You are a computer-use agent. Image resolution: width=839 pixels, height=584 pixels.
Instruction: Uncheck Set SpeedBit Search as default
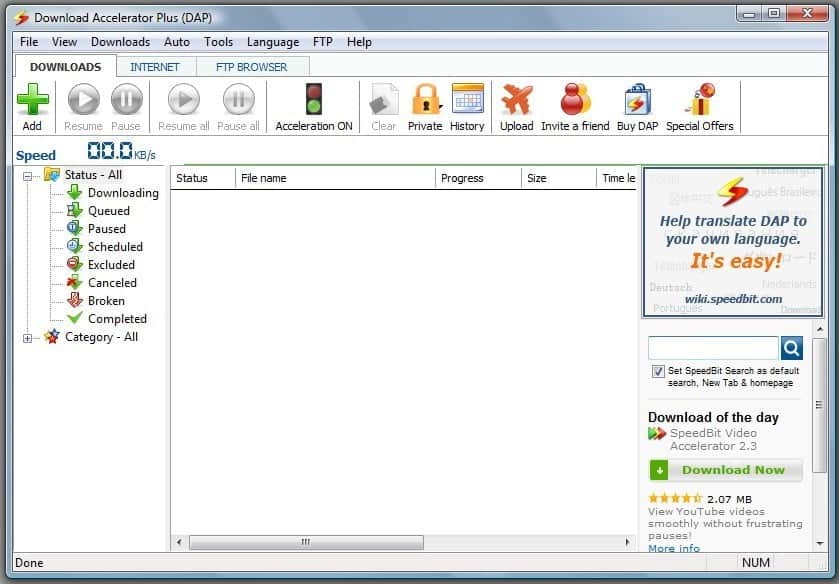(658, 371)
